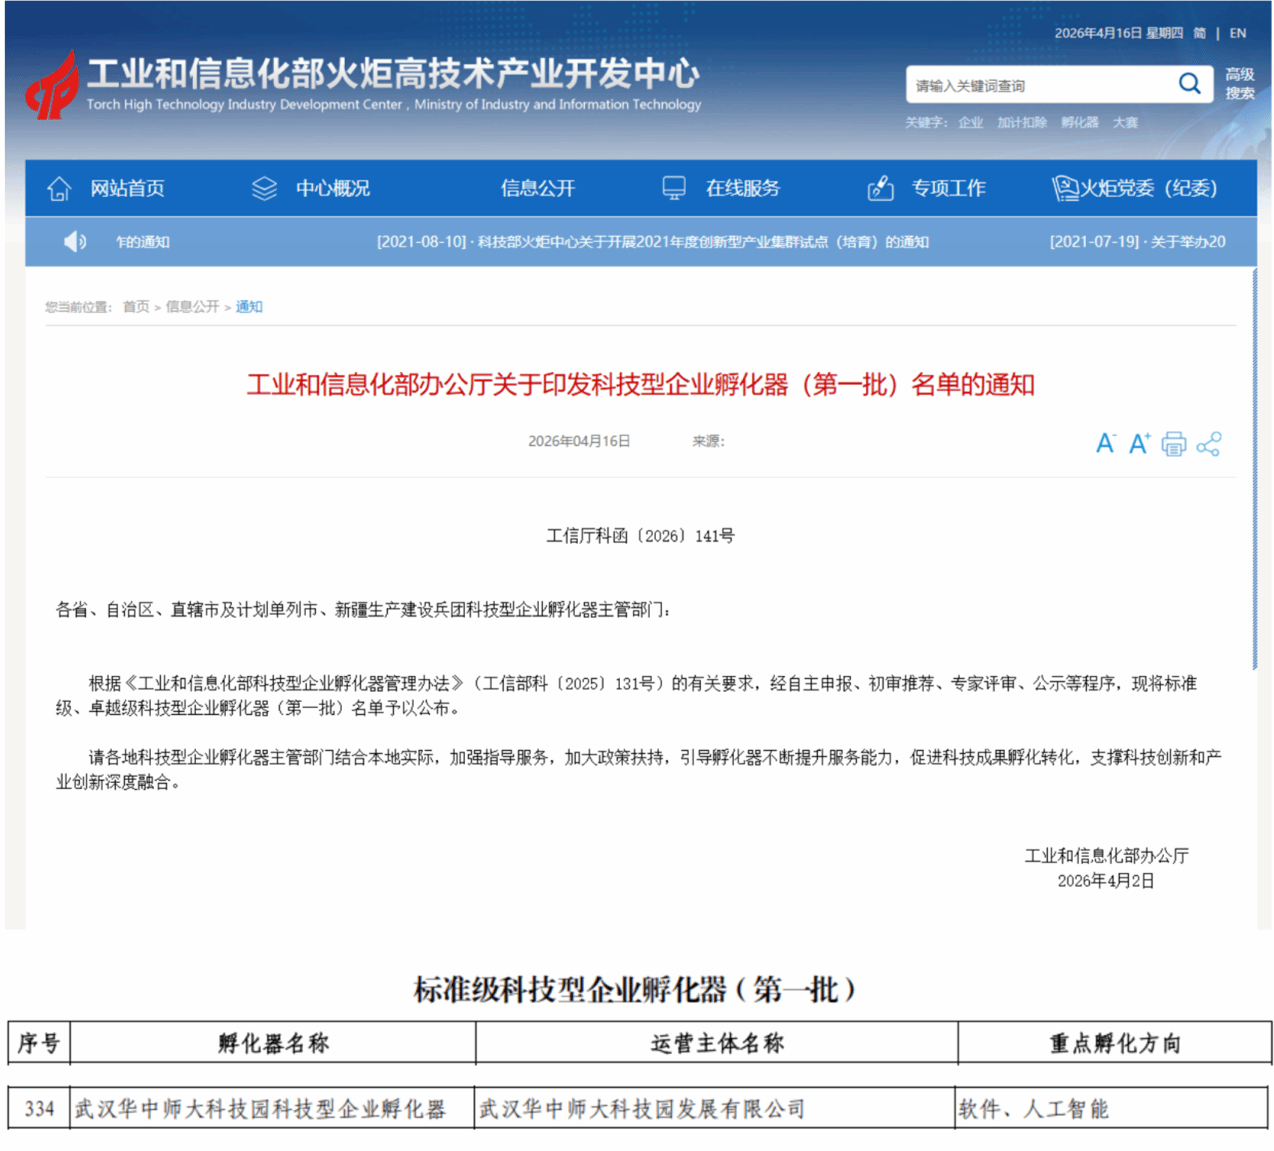Open the 在线服务 menu
Image resolution: width=1274 pixels, height=1151 pixels.
click(x=742, y=188)
